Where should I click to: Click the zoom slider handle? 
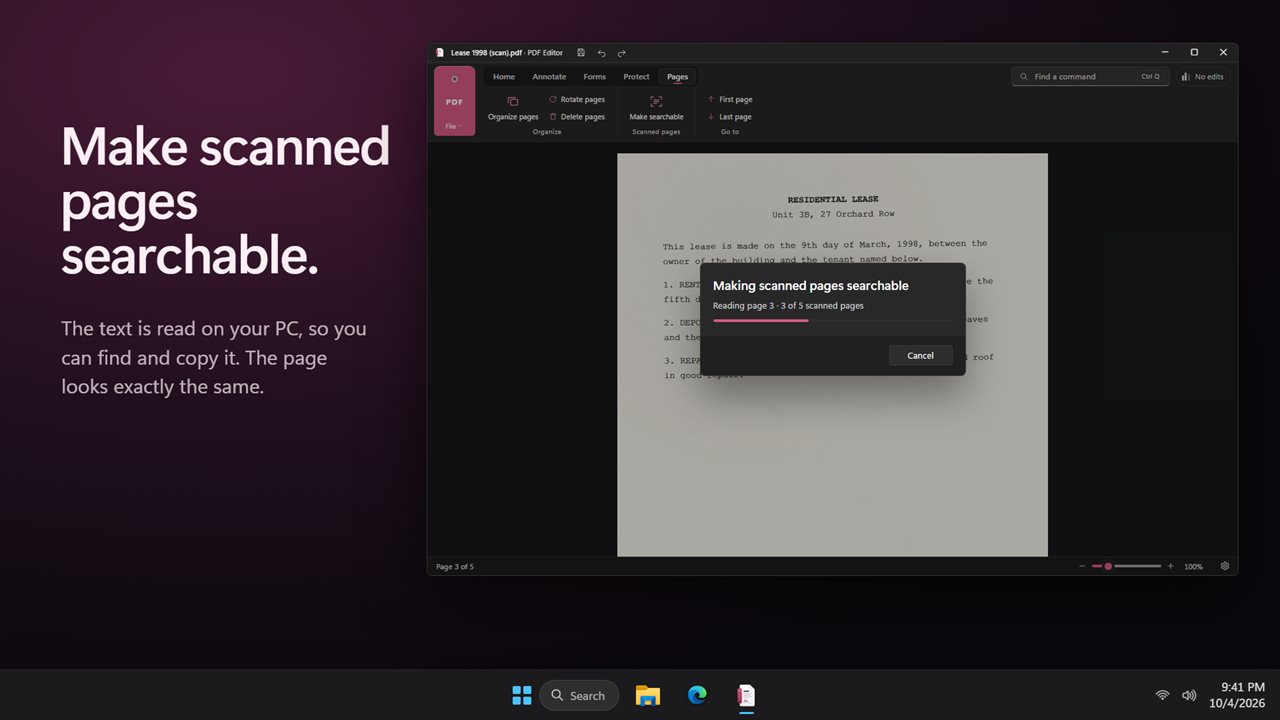point(1108,566)
